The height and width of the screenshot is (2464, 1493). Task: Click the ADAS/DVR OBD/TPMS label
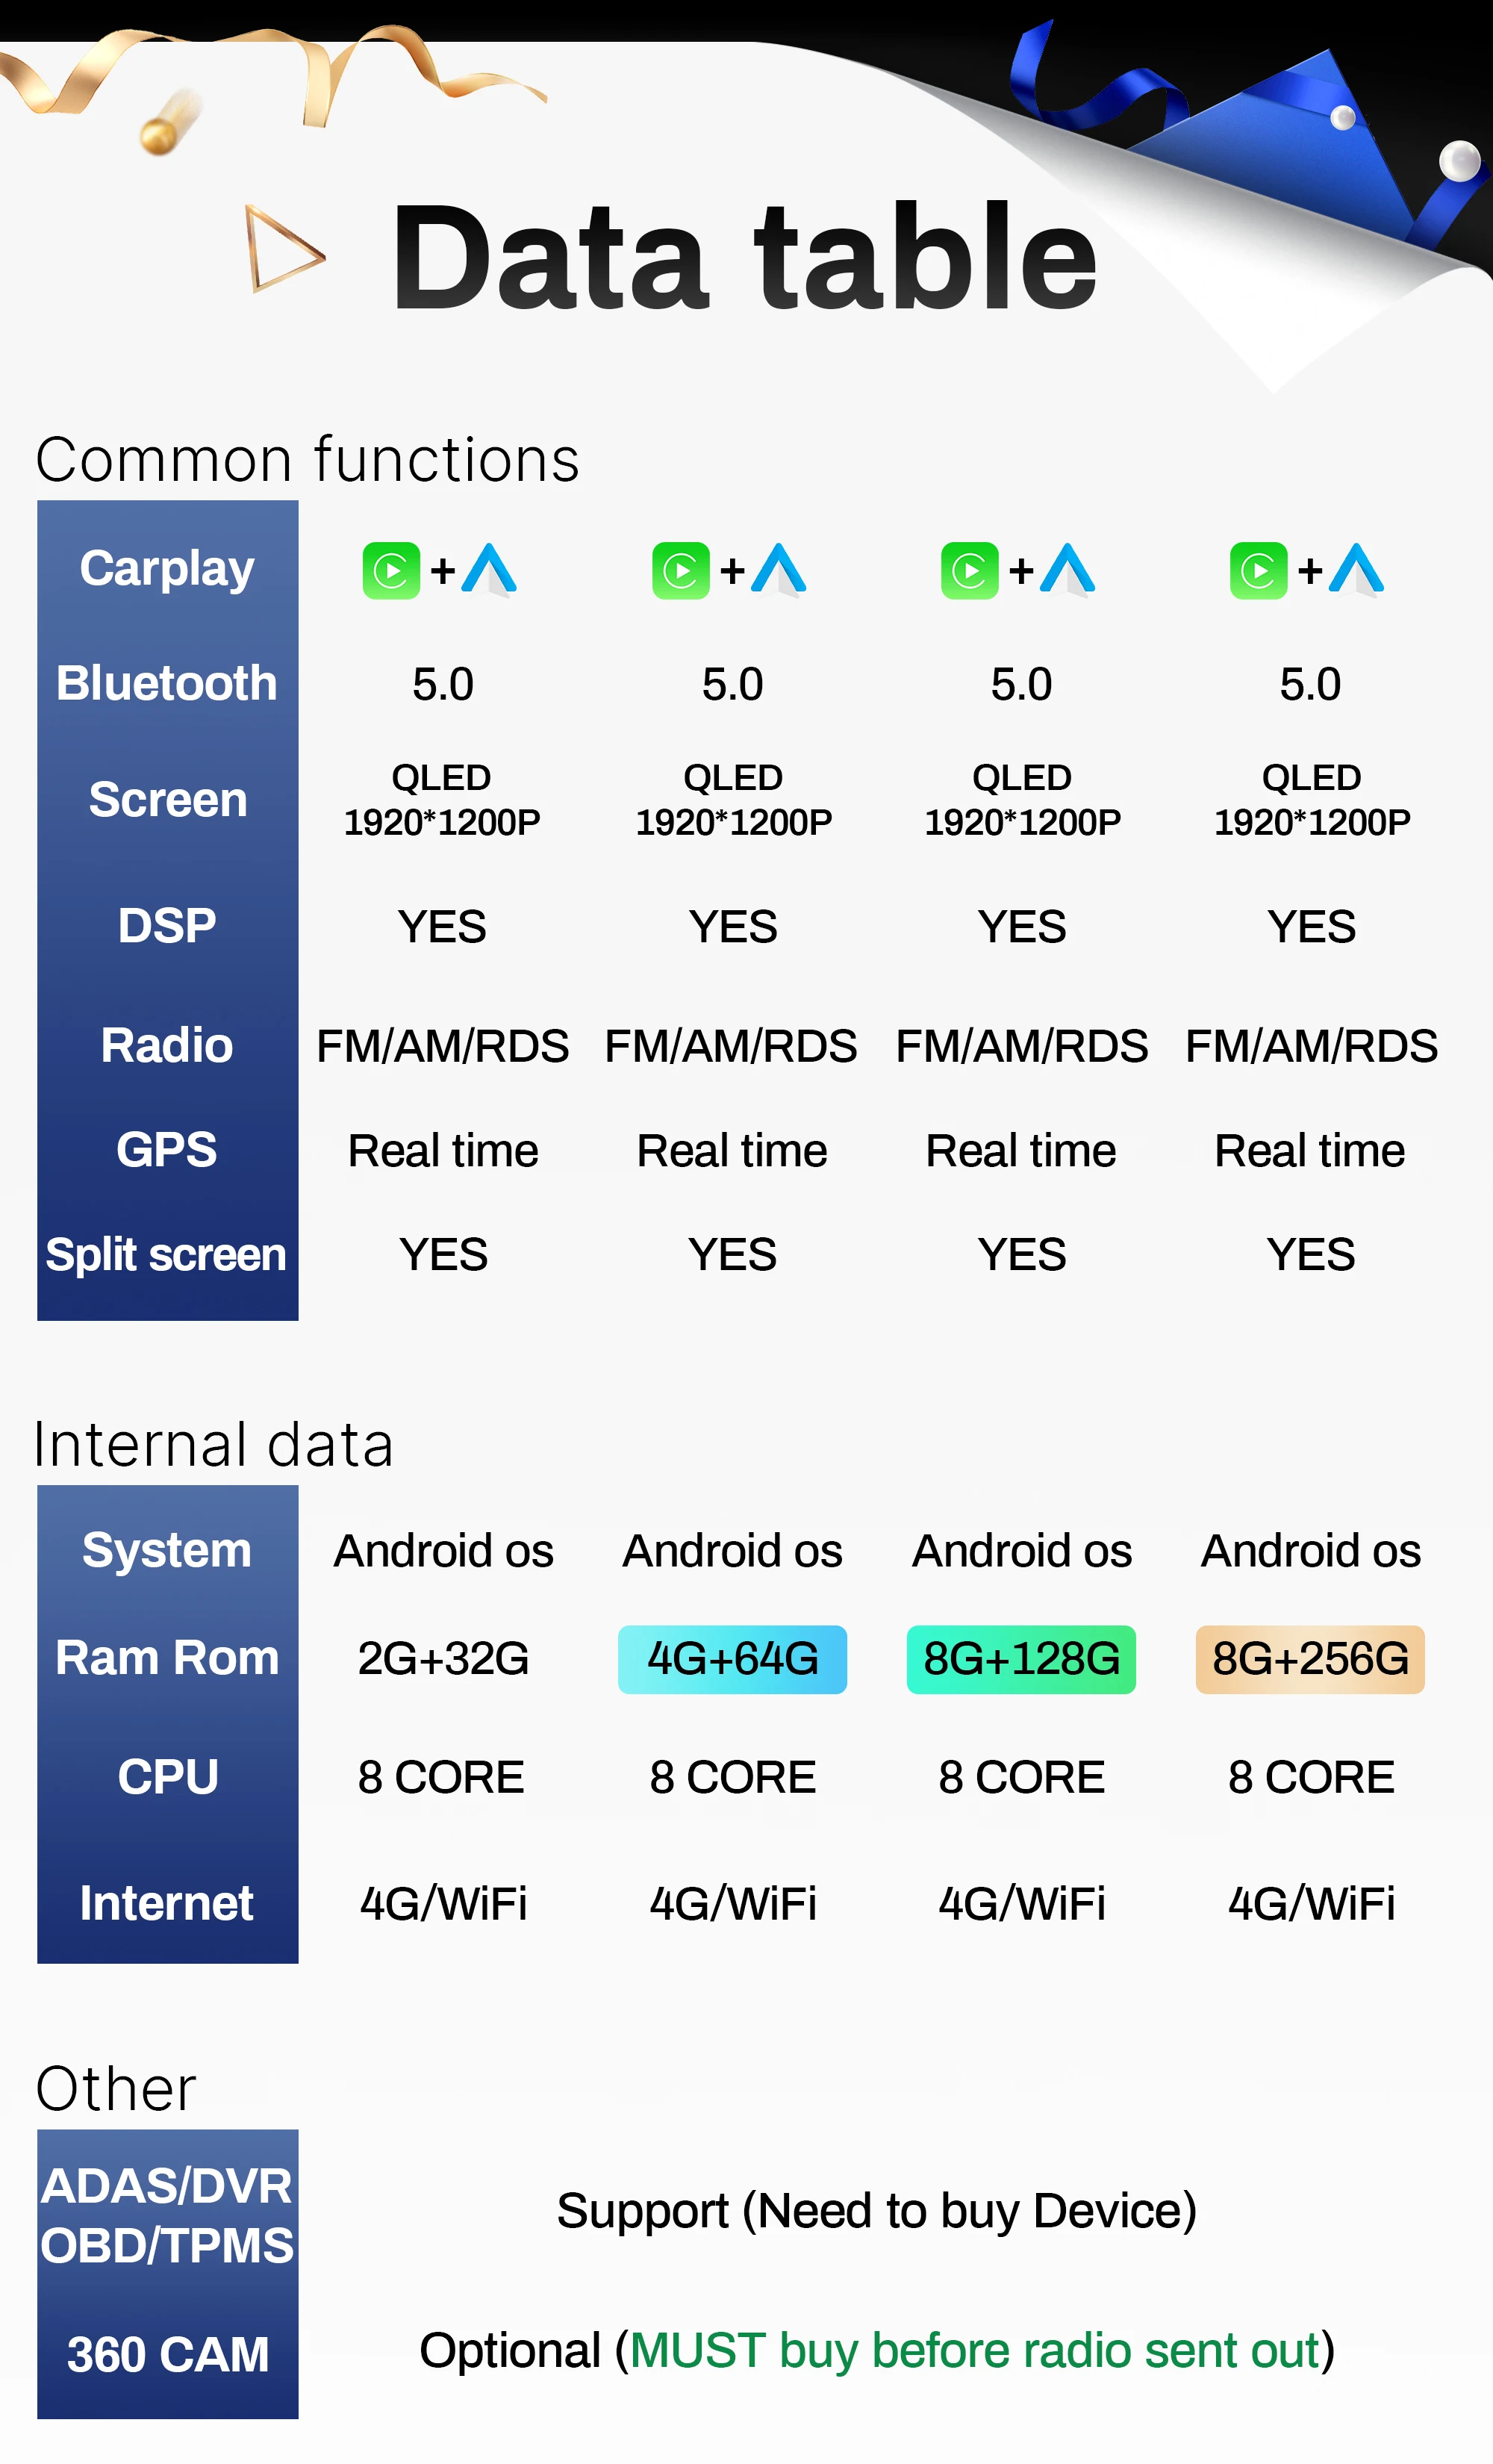pyautogui.click(x=167, y=2215)
